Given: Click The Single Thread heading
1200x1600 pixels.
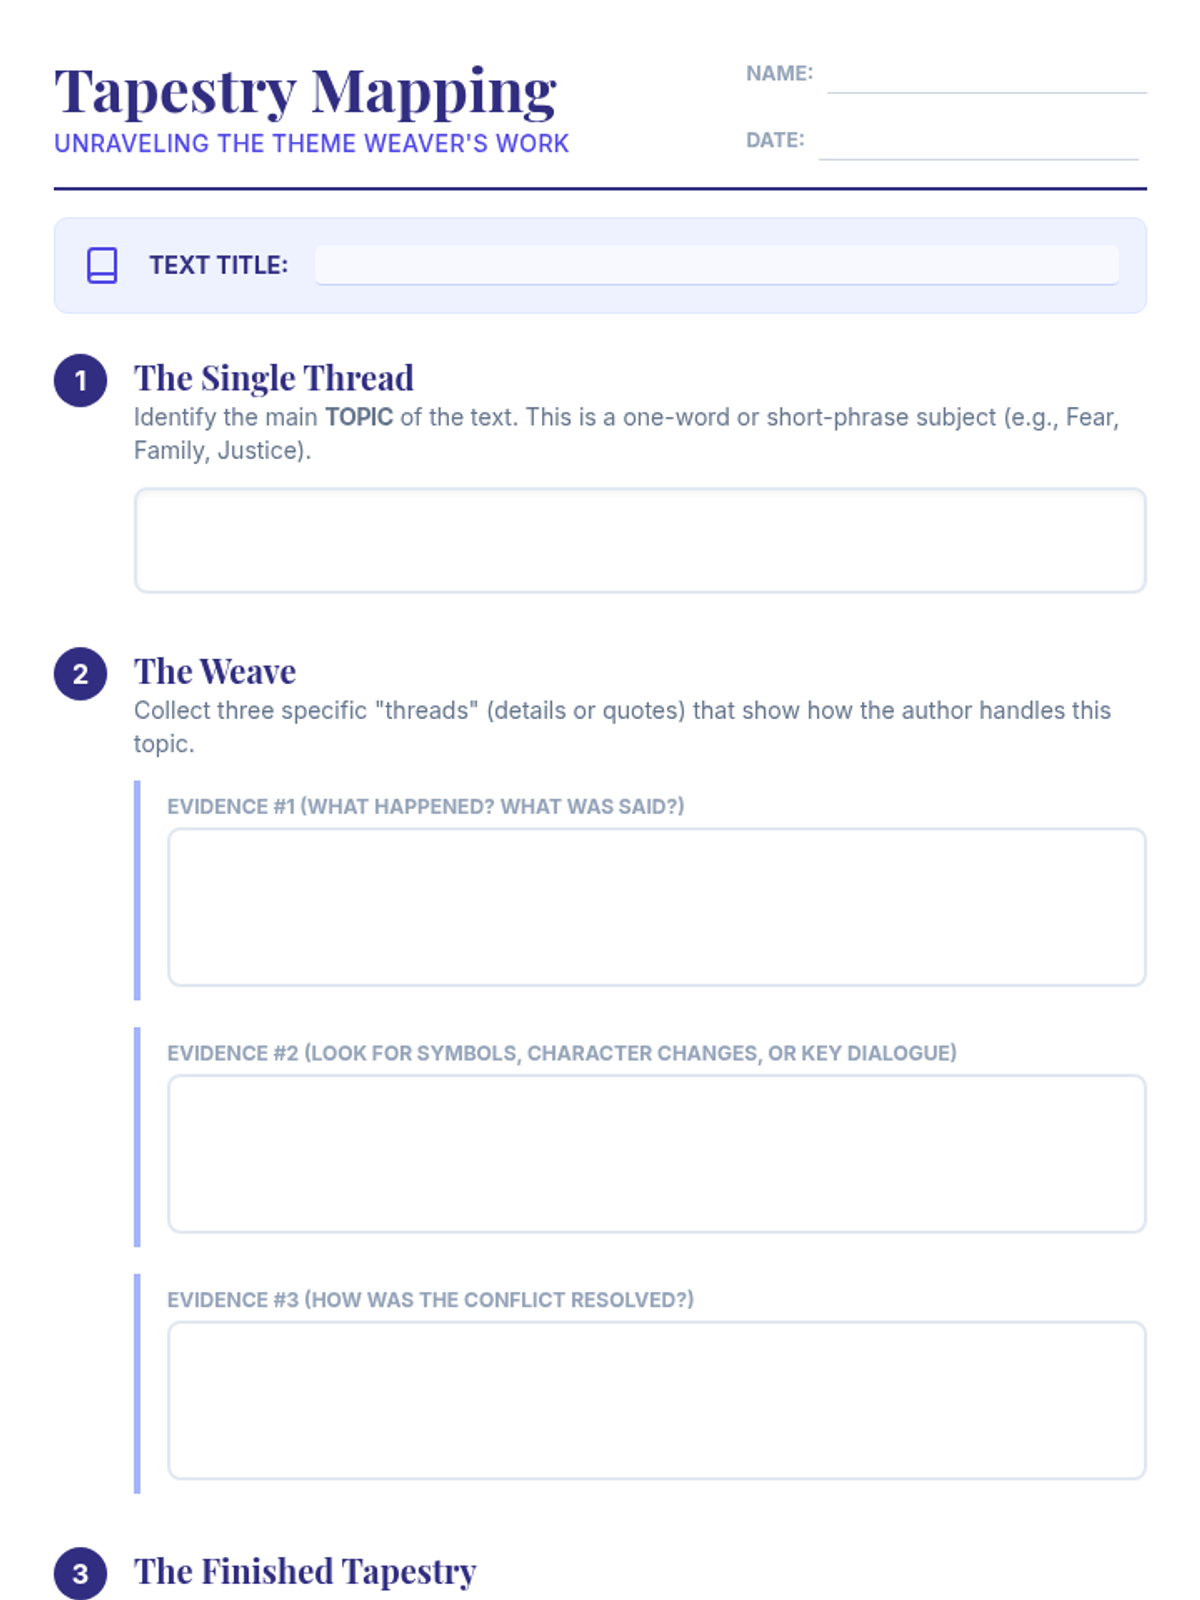Looking at the screenshot, I should (x=273, y=378).
